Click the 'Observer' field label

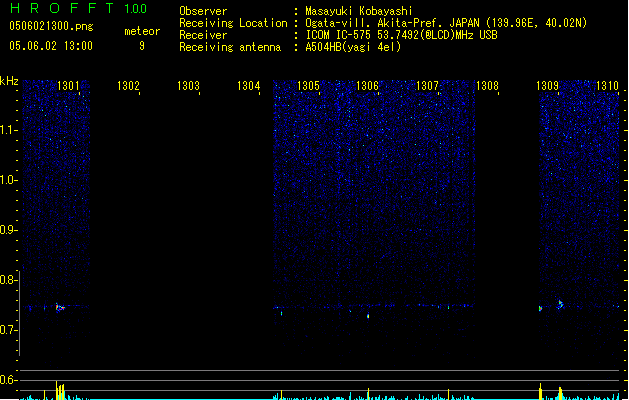203,11
